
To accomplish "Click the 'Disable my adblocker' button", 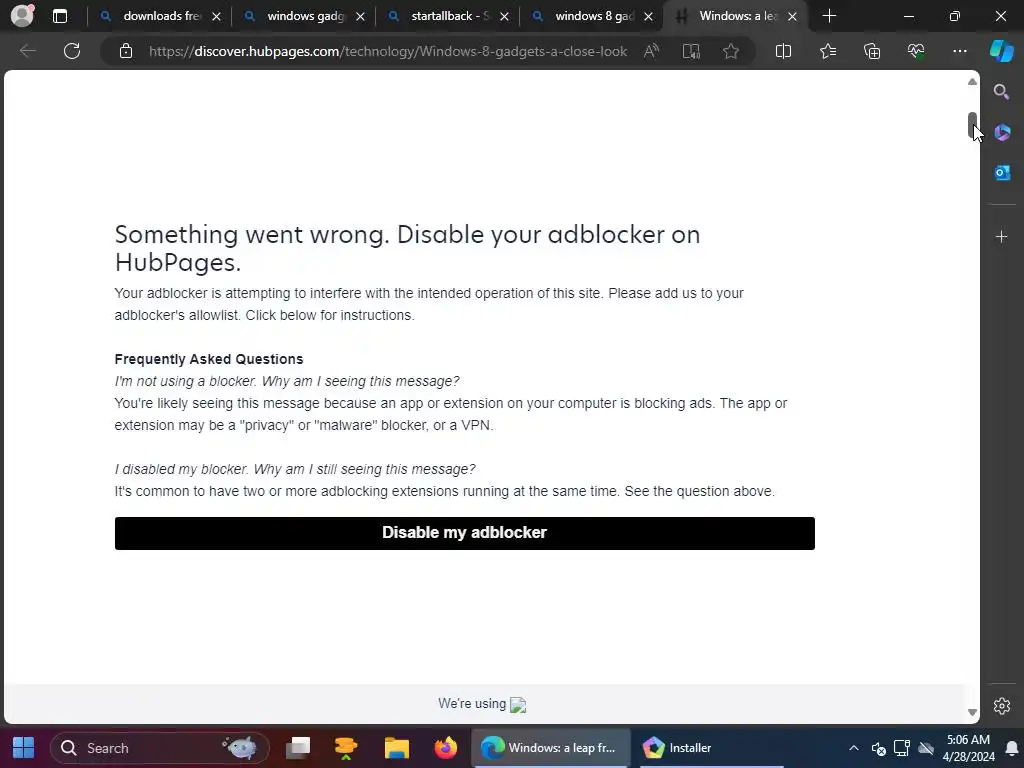I will click(464, 533).
